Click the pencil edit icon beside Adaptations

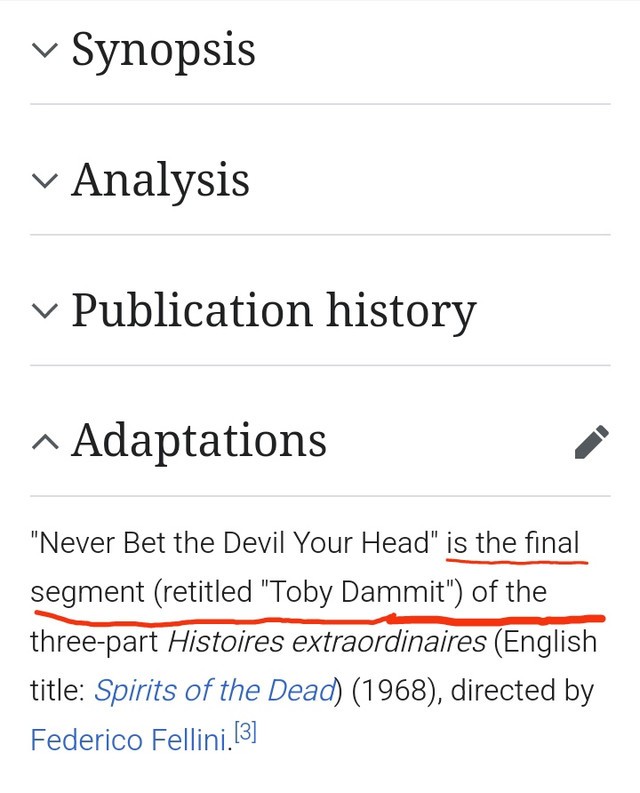point(591,442)
